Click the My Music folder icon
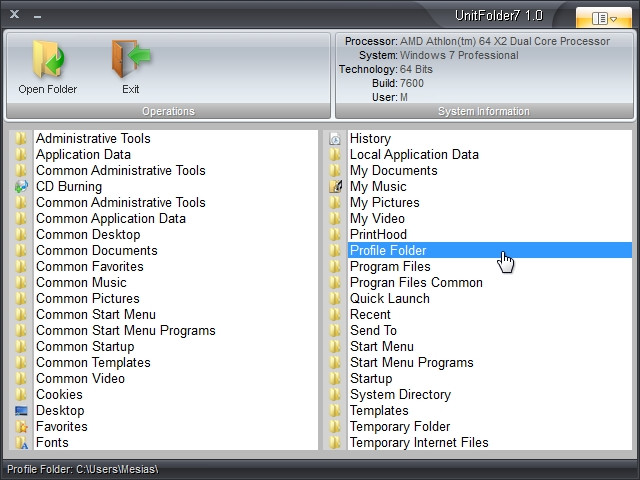This screenshot has width=640, height=480. (335, 187)
